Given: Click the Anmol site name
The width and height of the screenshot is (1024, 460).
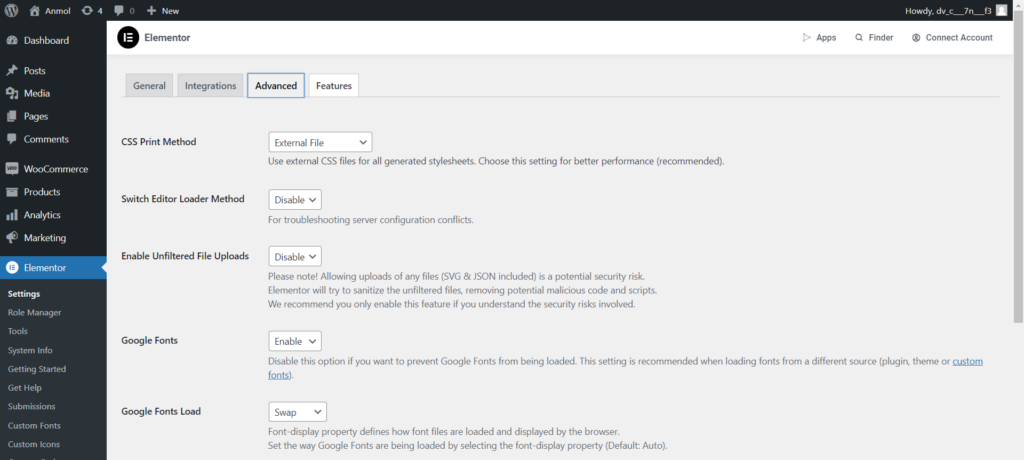Looking at the screenshot, I should click(57, 10).
